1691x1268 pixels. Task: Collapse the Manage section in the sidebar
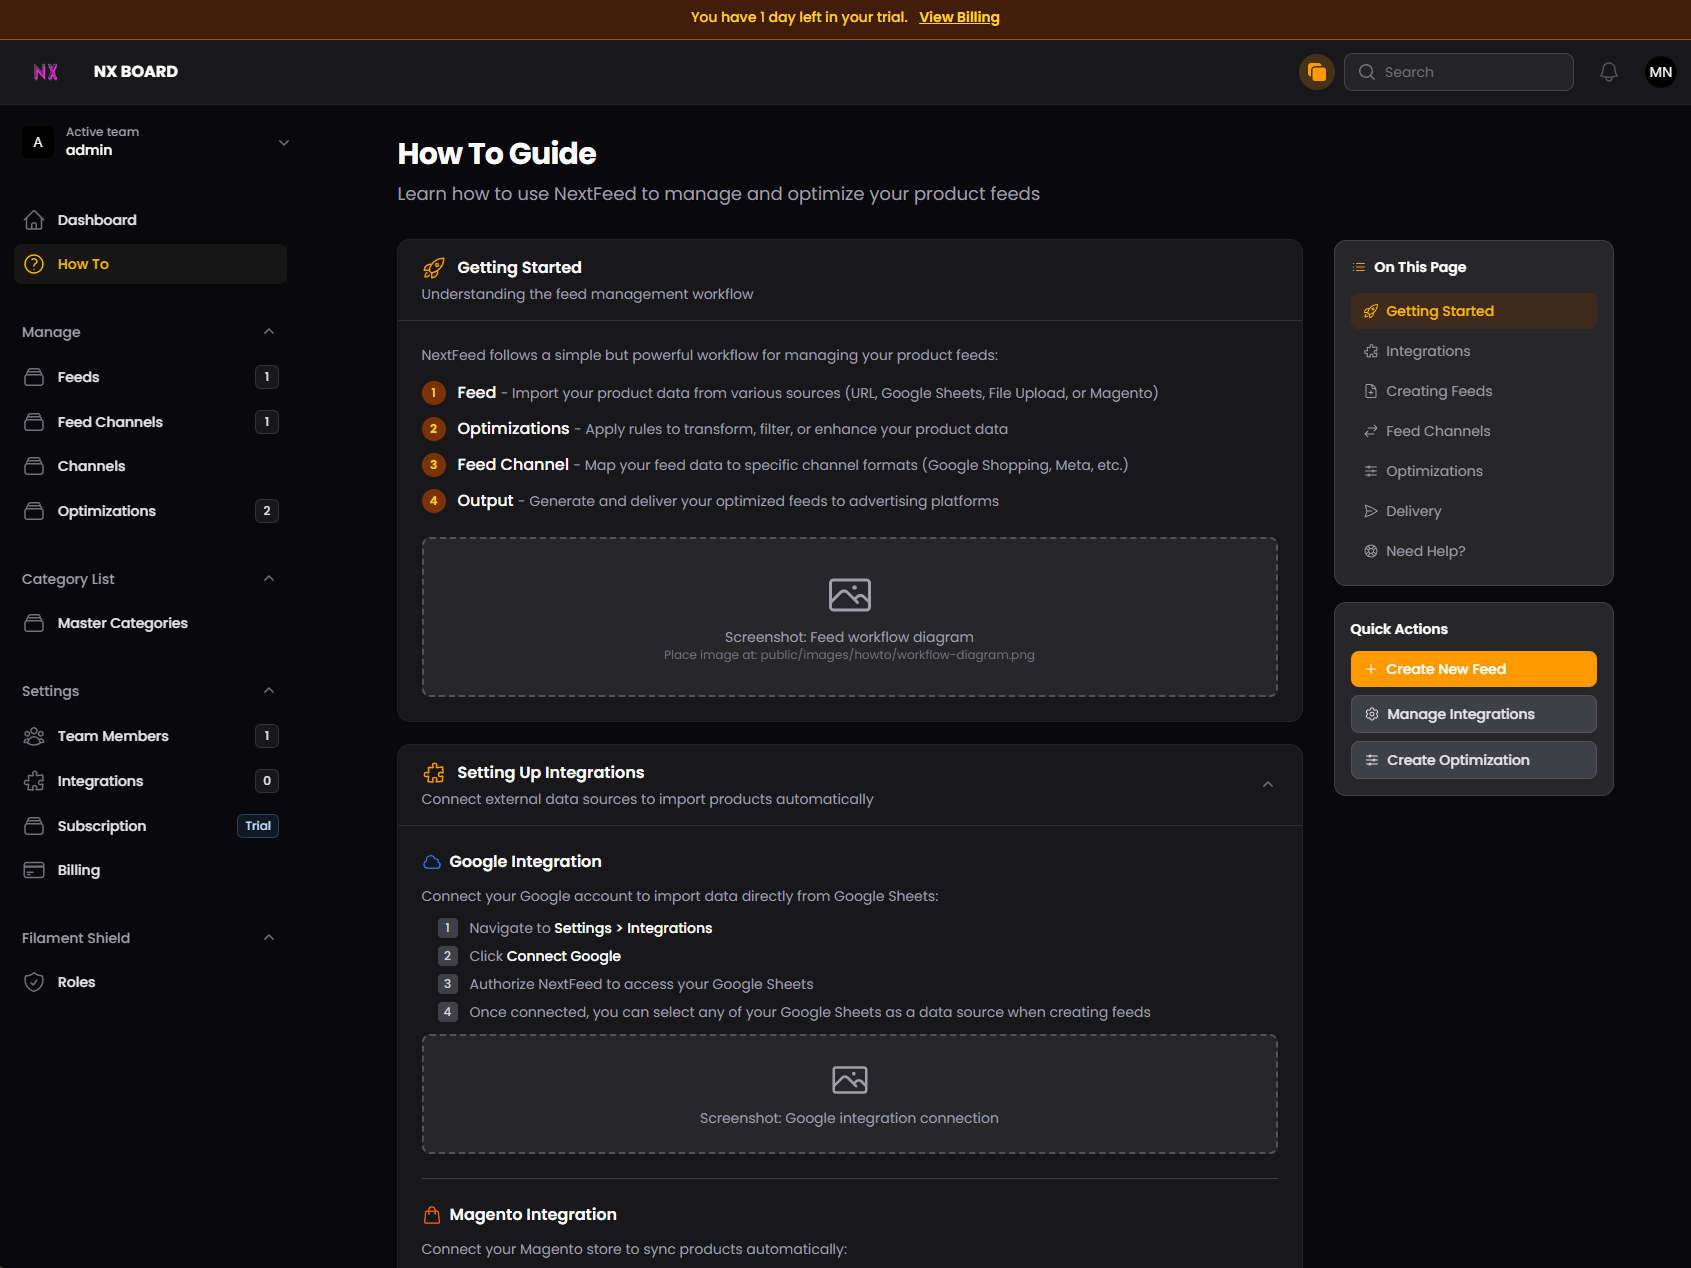[268, 331]
